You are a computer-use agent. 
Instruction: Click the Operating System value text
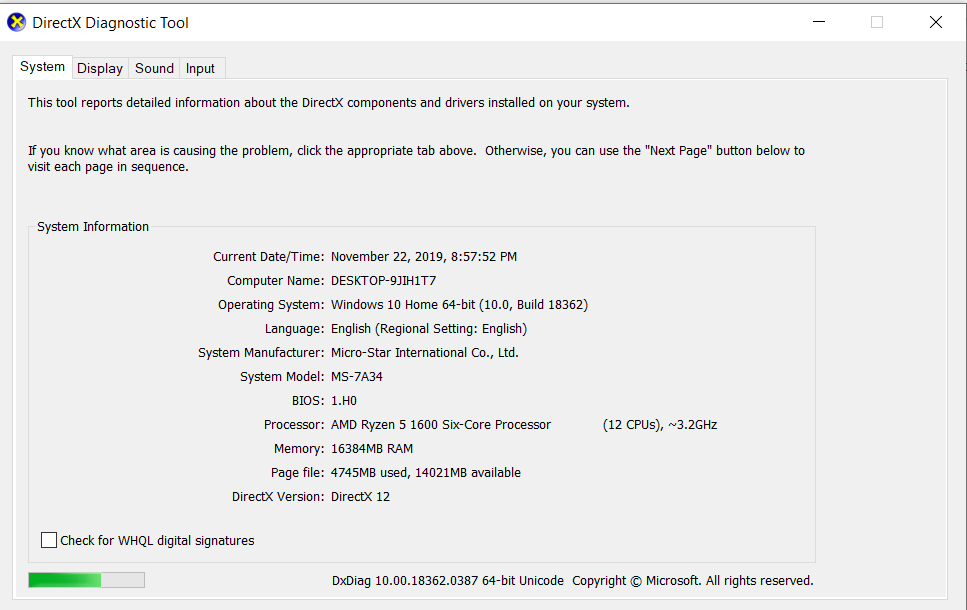(x=459, y=305)
